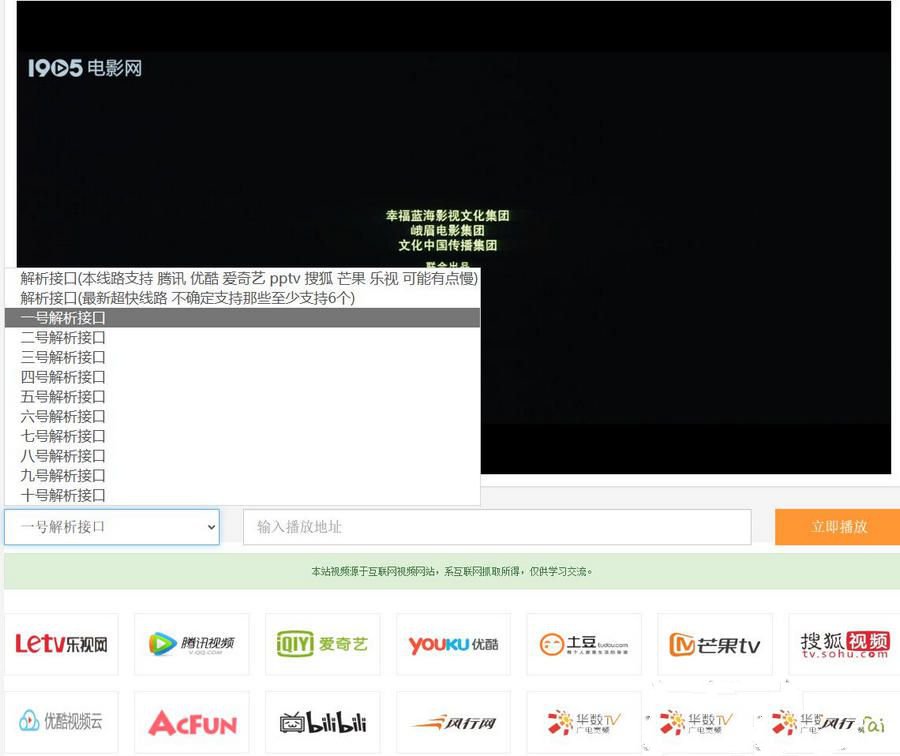The height and width of the screenshot is (756, 900).
Task: Open the bilibili logo
Action: (x=322, y=722)
